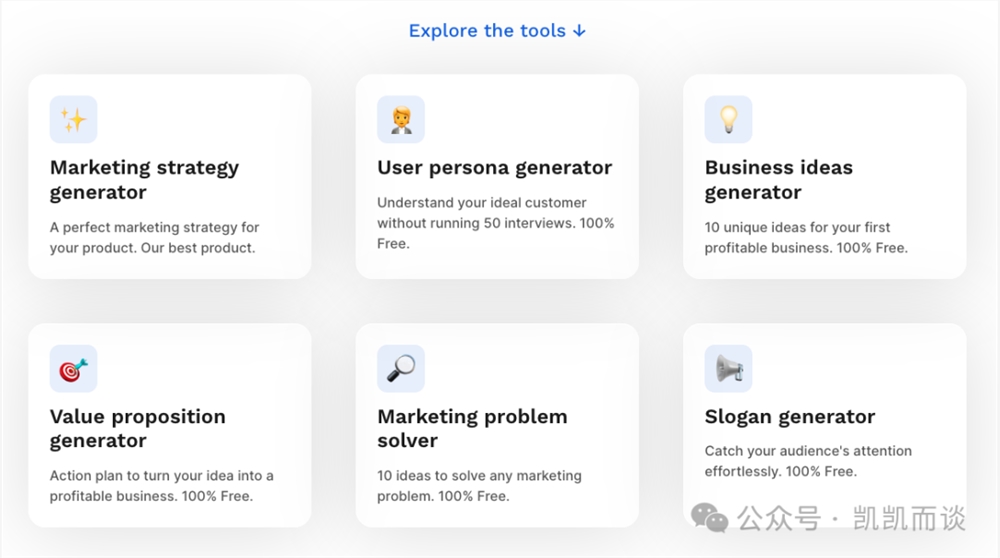1000x558 pixels.
Task: Click the light bulb Business ideas icon
Action: click(728, 120)
